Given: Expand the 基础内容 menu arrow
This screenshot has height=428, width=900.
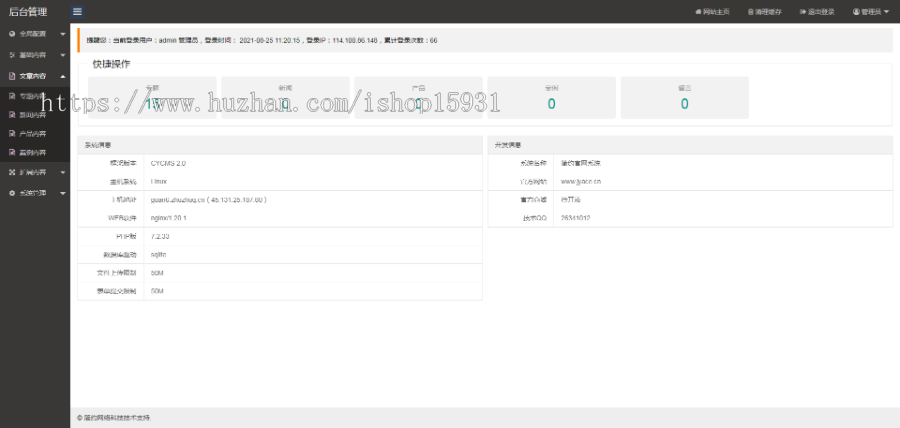Looking at the screenshot, I should [x=63, y=55].
